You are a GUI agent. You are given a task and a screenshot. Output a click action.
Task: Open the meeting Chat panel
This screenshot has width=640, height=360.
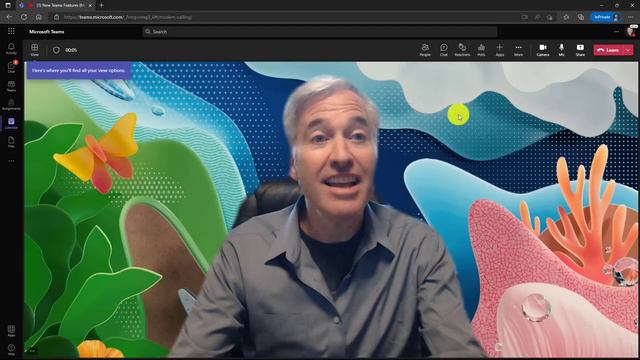coord(444,50)
